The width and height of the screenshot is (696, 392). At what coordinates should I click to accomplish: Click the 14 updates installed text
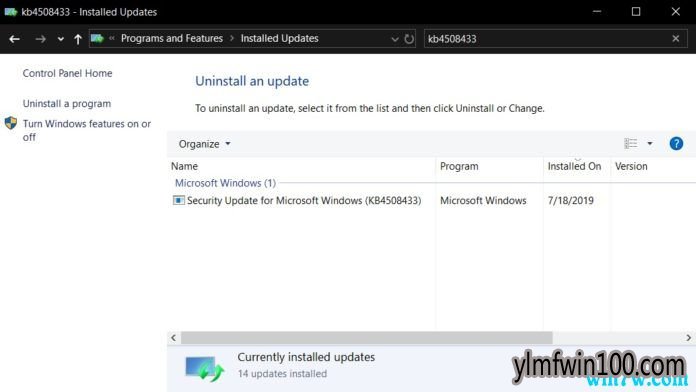[282, 374]
